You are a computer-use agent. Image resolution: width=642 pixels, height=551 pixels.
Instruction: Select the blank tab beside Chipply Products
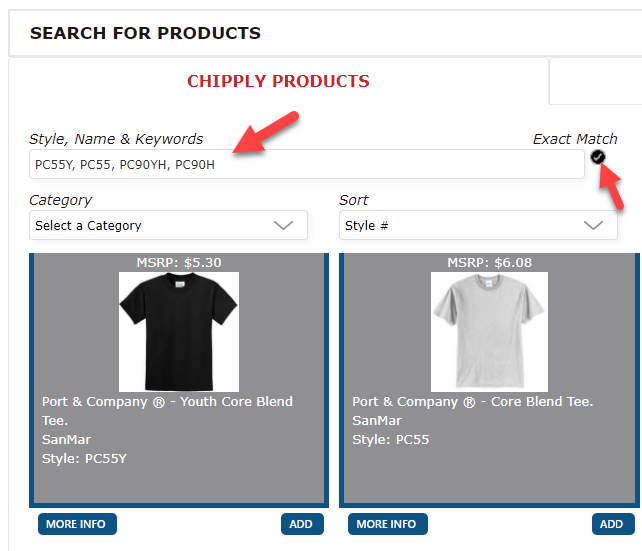click(x=596, y=81)
